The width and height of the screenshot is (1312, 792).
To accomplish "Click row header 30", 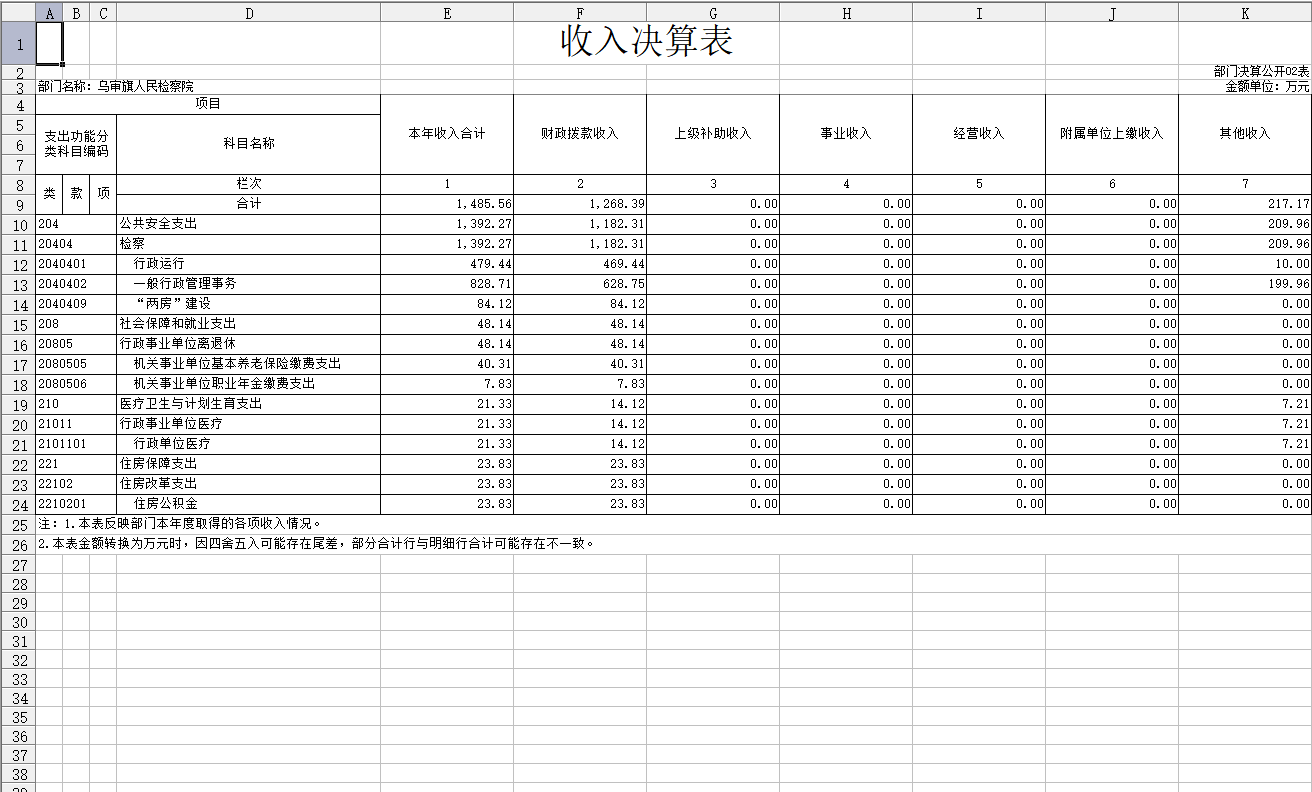I will pos(18,622).
